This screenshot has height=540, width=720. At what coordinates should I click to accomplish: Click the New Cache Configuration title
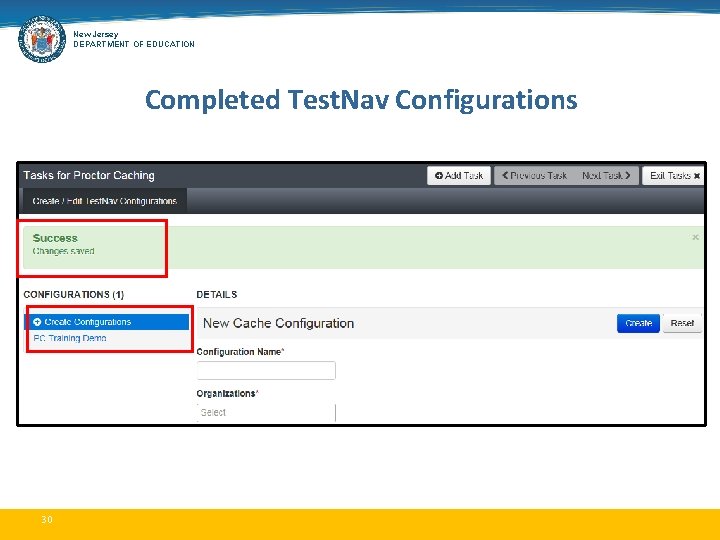tap(278, 323)
